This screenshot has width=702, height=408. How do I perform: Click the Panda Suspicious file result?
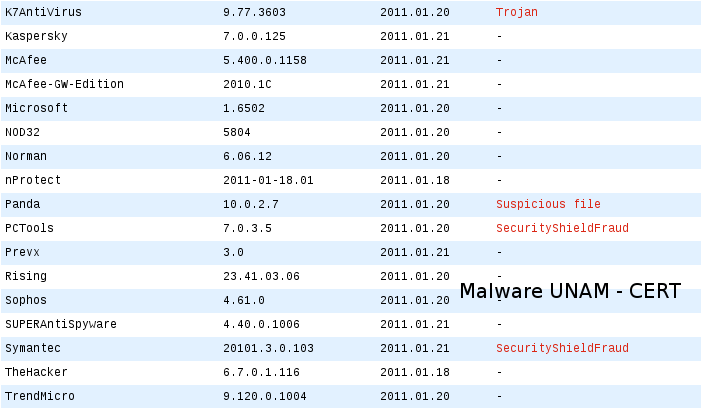click(x=548, y=204)
